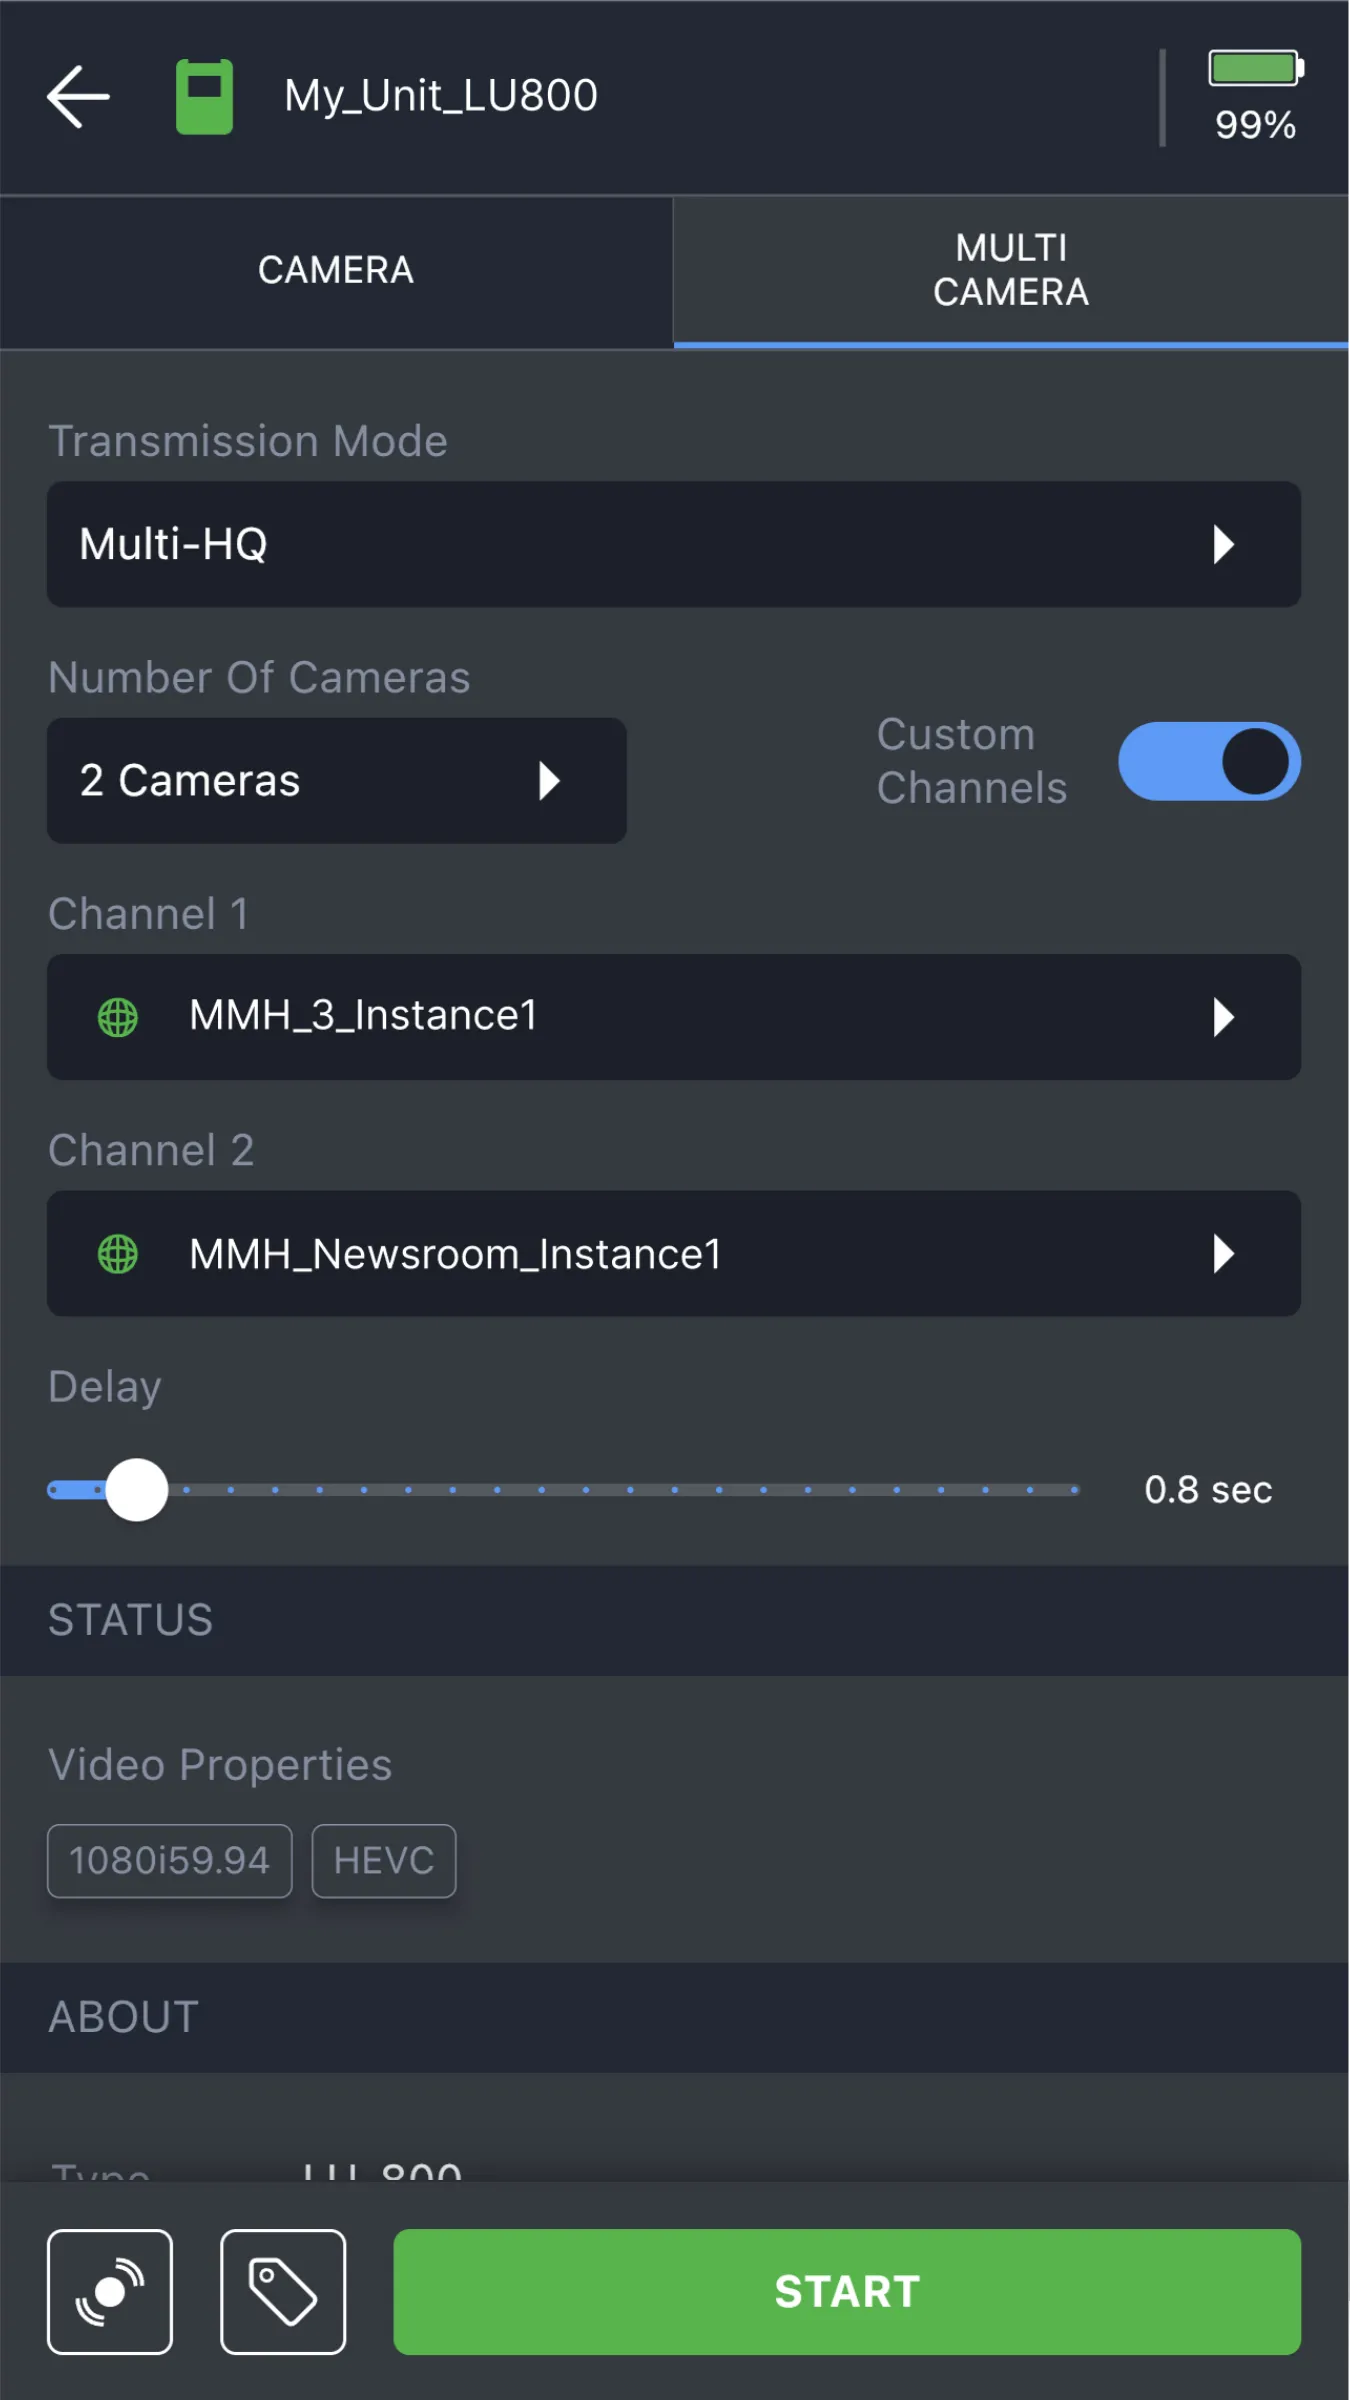Screen dimensions: 1350x2400
Task: Turn off the Custom Channels toggle
Action: (x=1209, y=761)
